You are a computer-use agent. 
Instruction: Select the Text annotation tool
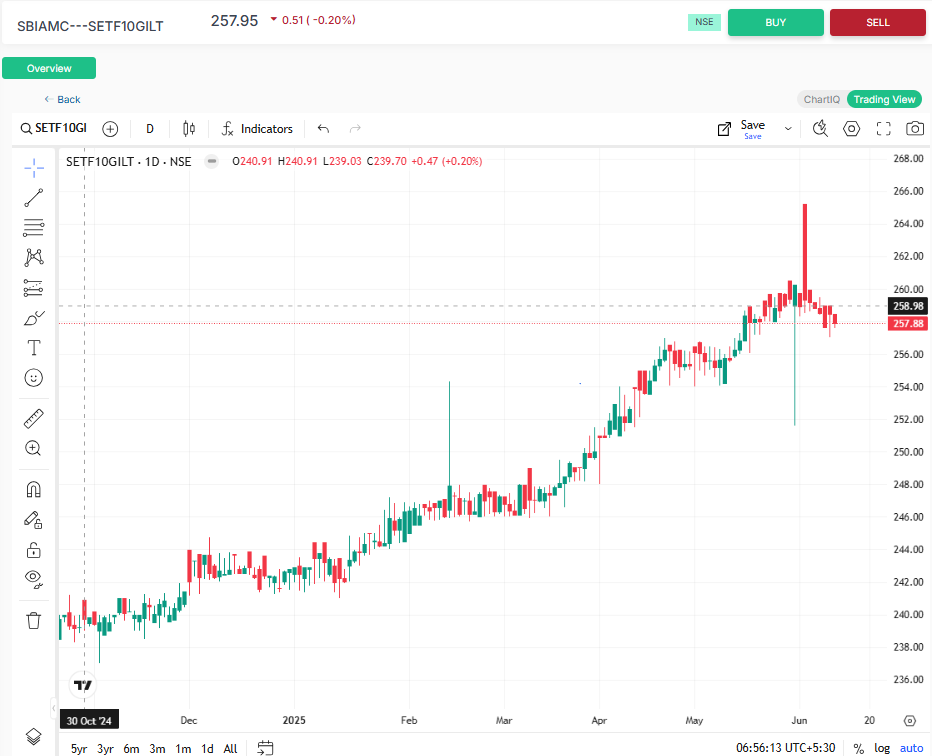coord(34,348)
